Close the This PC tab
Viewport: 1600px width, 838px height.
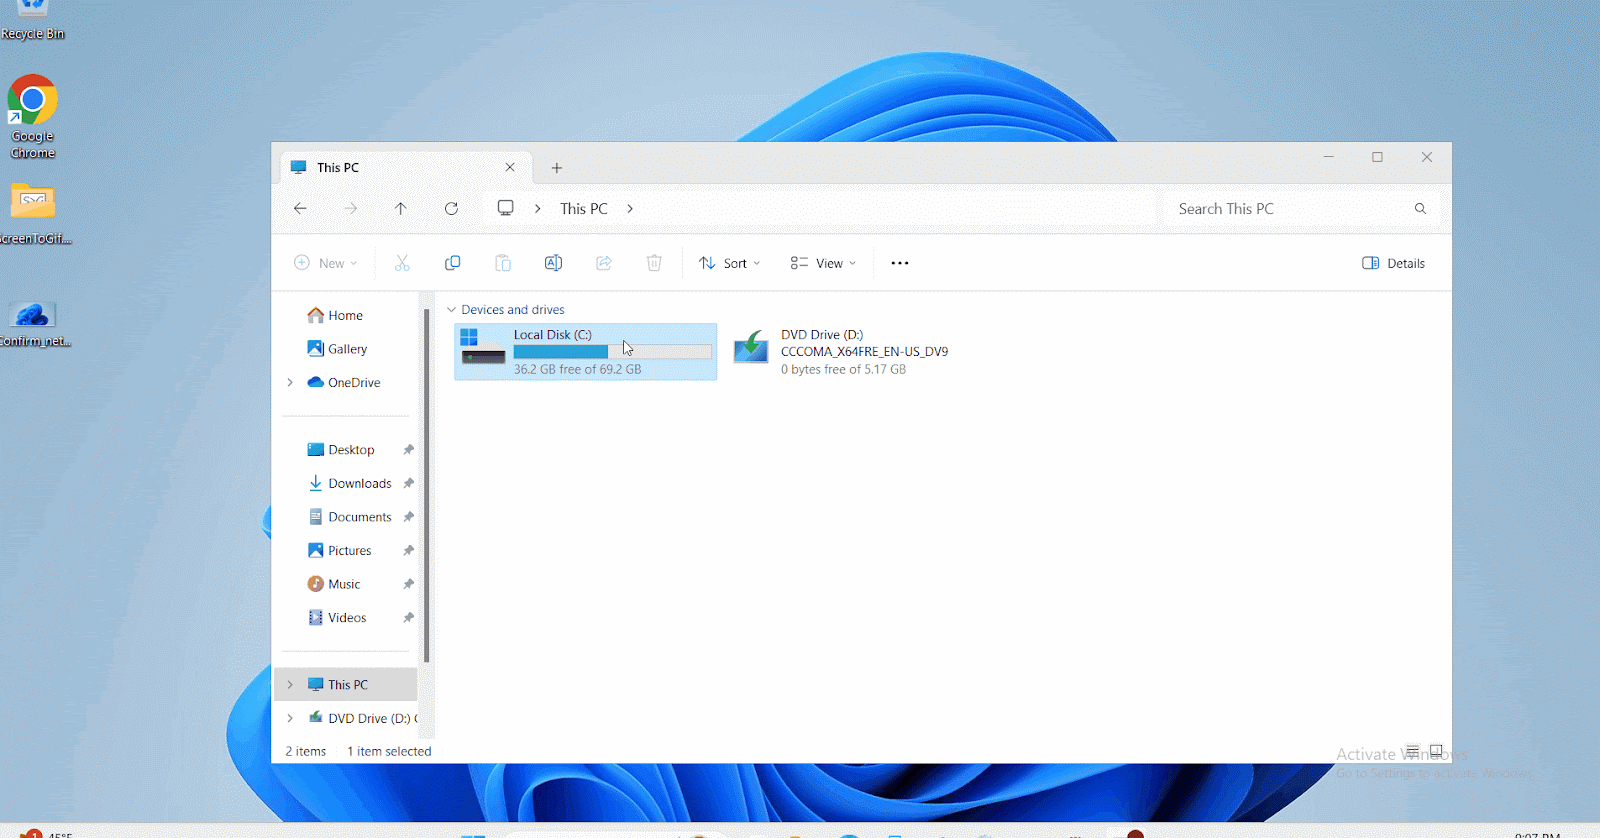pyautogui.click(x=510, y=167)
